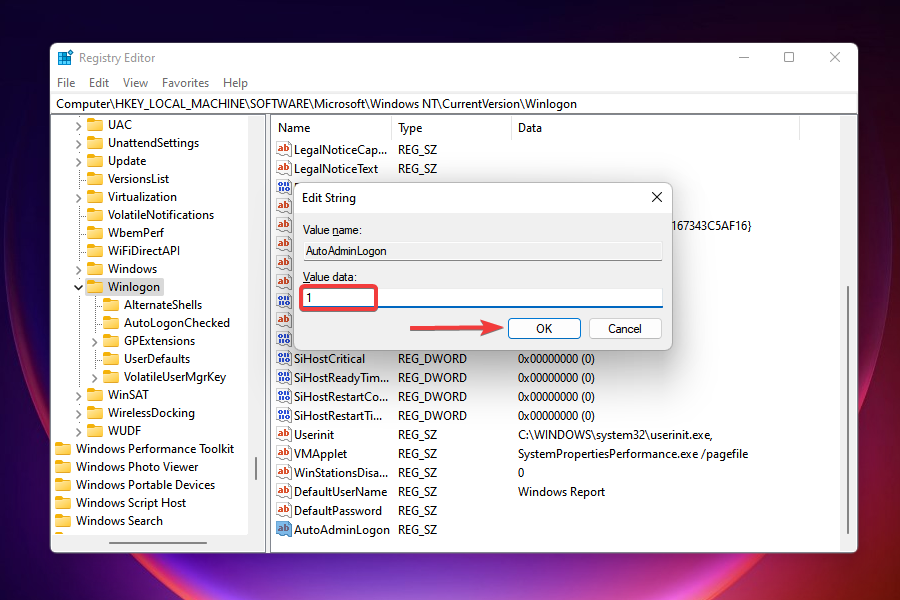The width and height of the screenshot is (900, 600).
Task: Click the Value name field showing AutoAdminLogon
Action: coord(482,251)
